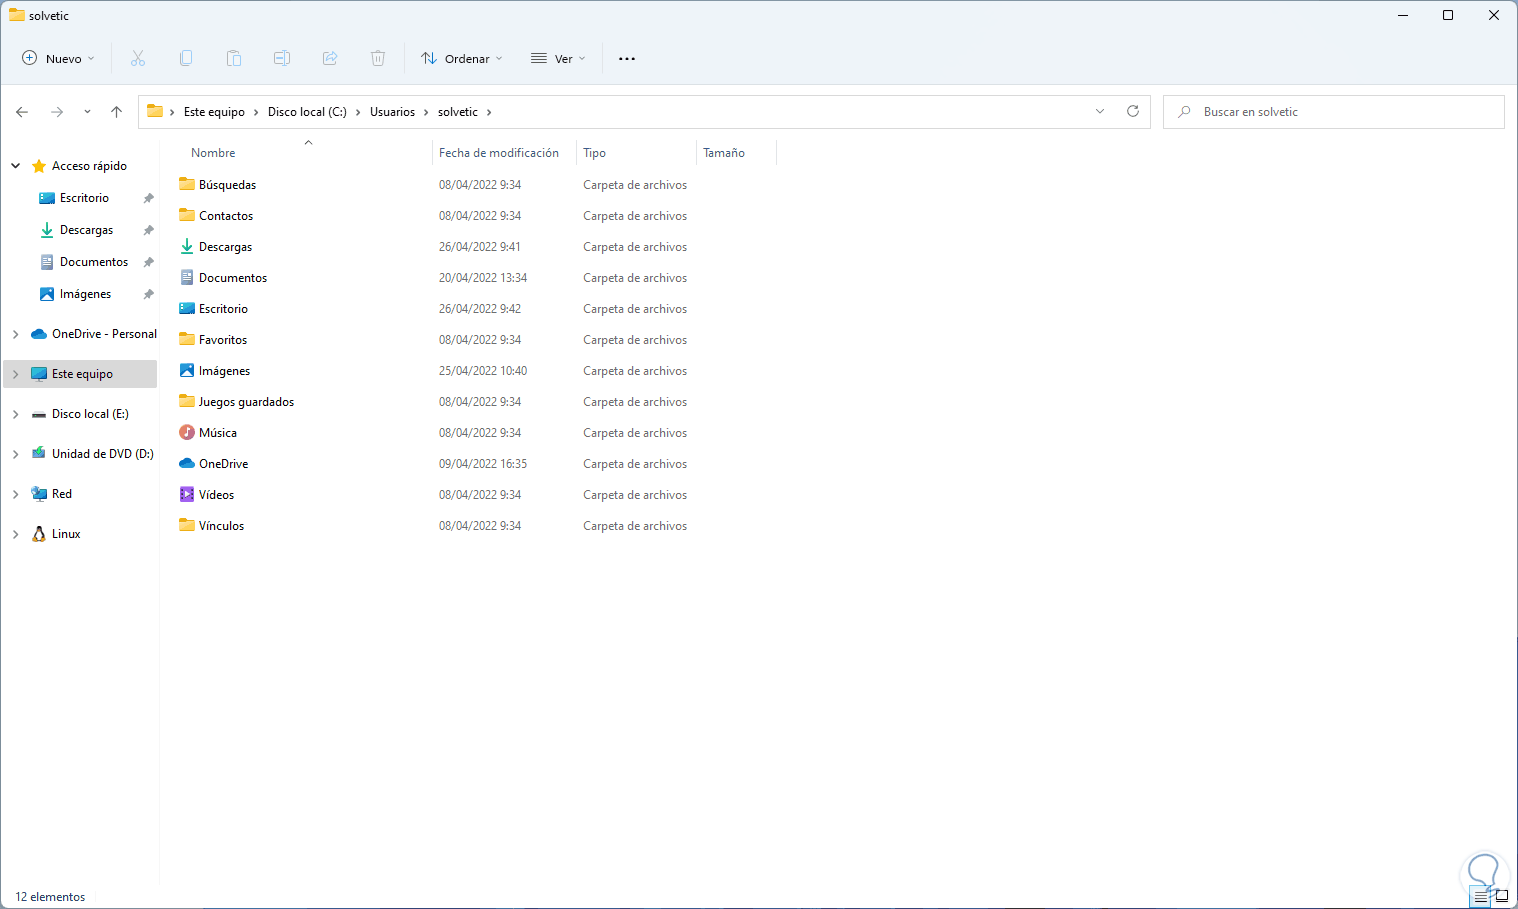1518x909 pixels.
Task: Open the Nuevo dropdown menu
Action: point(58,58)
